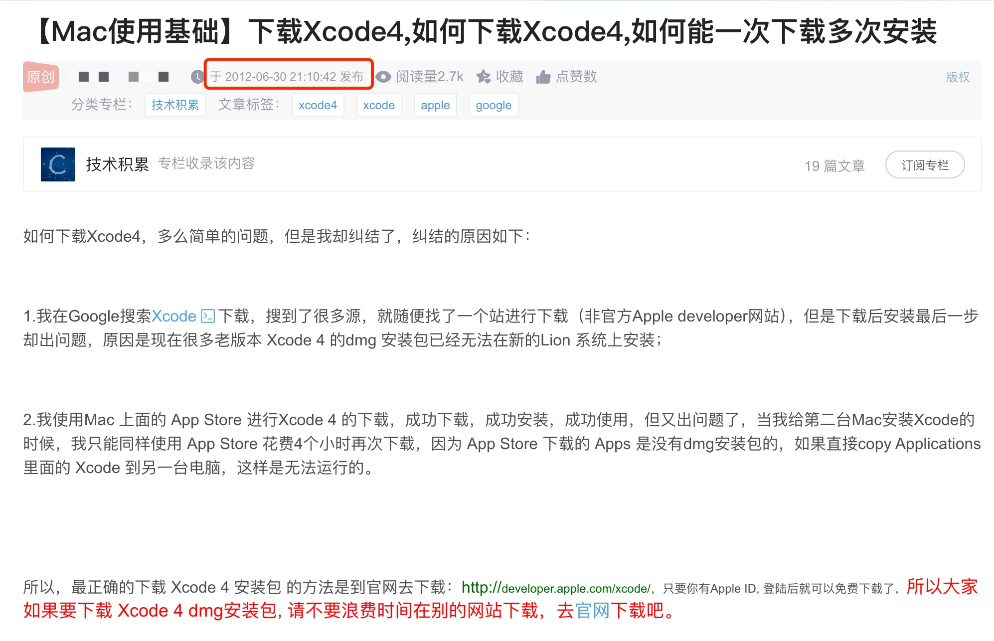This screenshot has width=994, height=641.
Task: Click the thumbs-up 点赞数 icon
Action: point(543,76)
